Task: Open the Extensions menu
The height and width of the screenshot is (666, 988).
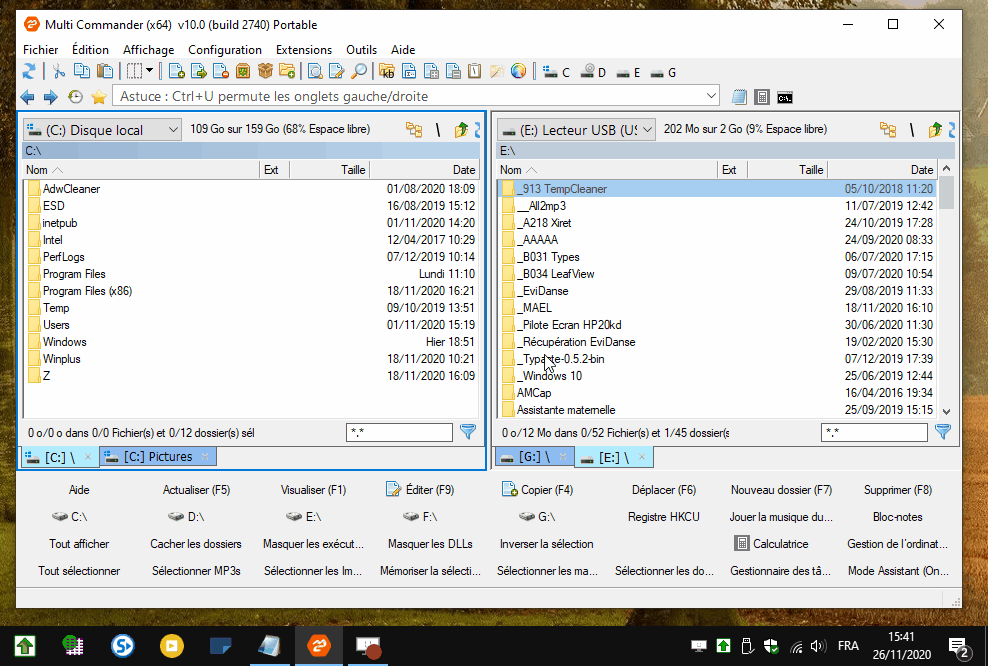Action: [304, 50]
